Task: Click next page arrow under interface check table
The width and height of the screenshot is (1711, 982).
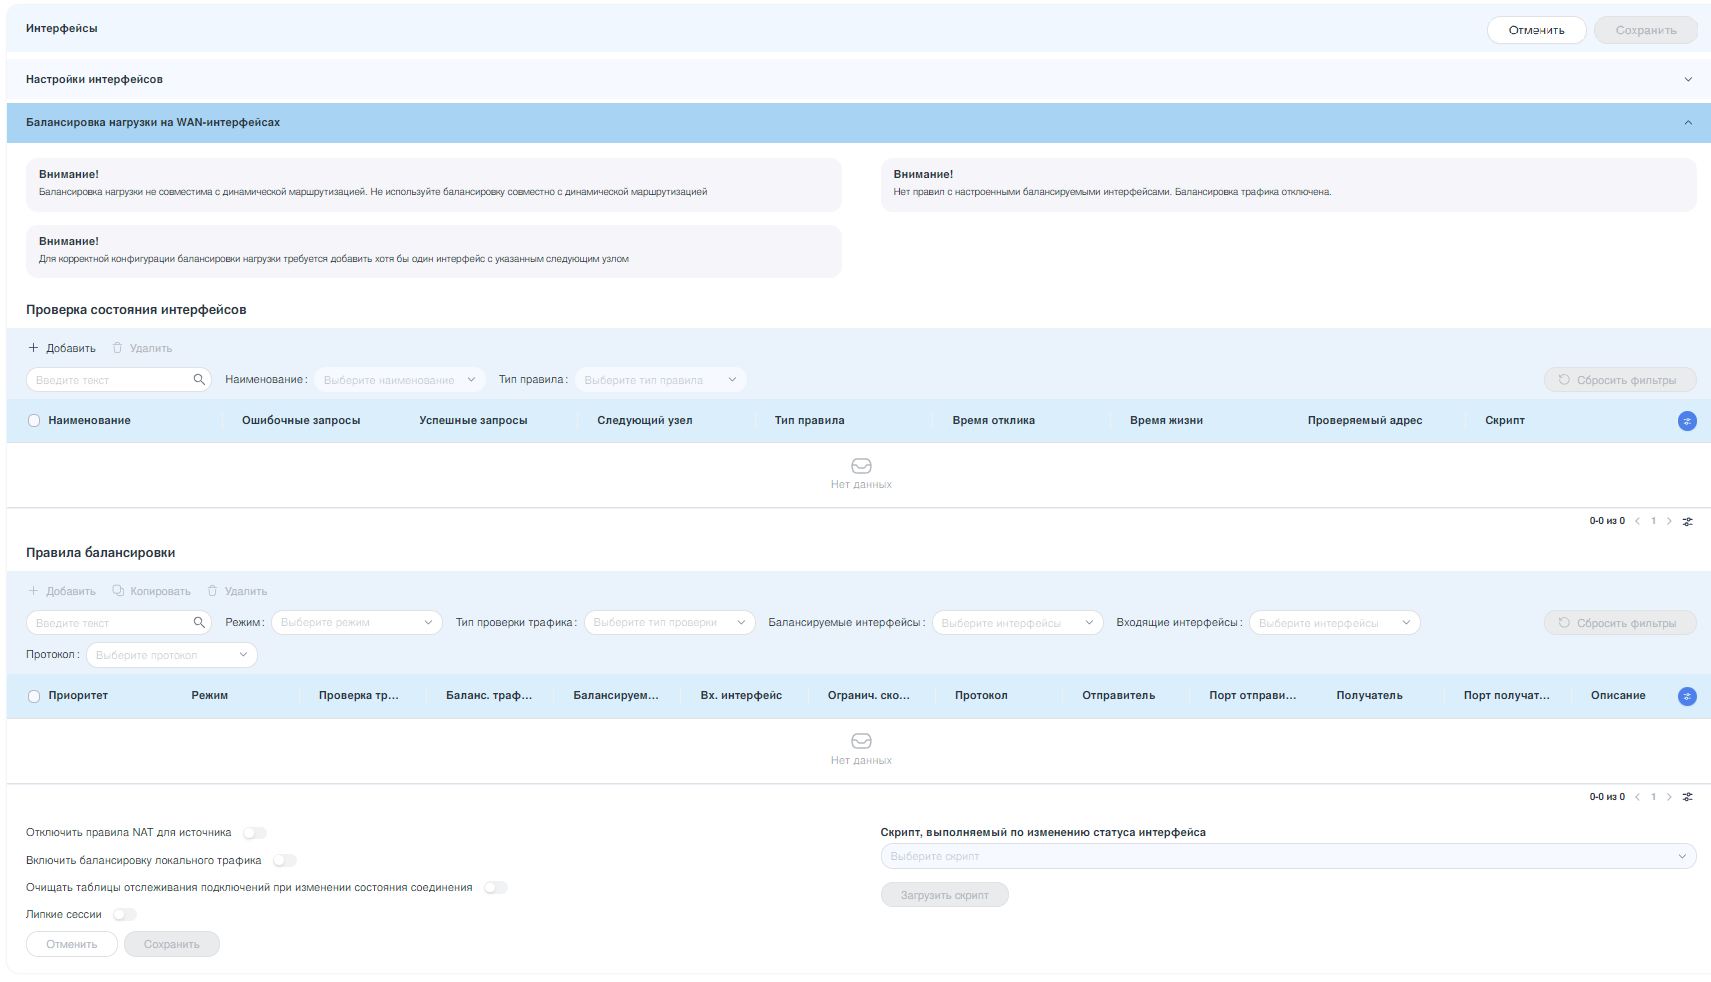Action: coord(1669,521)
